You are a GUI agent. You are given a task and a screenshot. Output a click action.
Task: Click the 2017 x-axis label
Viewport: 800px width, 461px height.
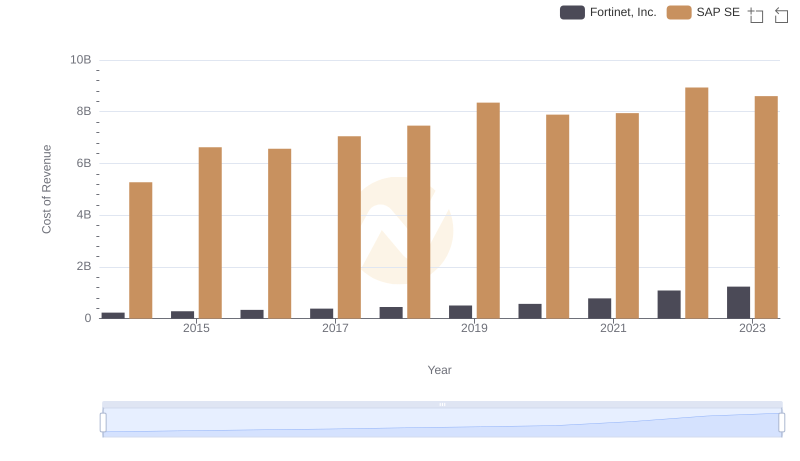[335, 328]
